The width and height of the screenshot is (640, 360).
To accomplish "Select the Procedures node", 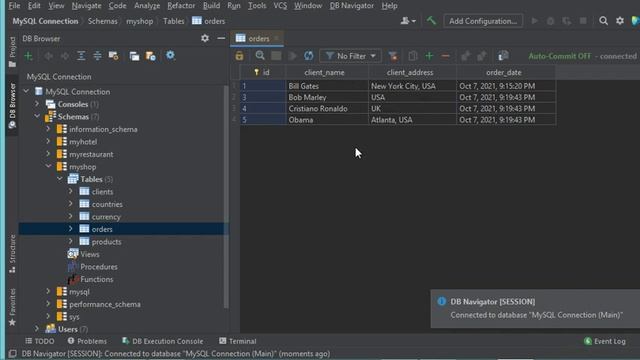I will [x=99, y=267].
